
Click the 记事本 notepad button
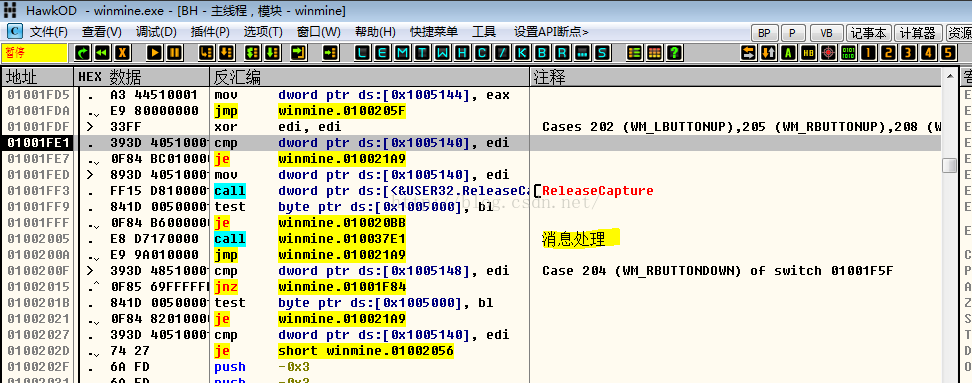point(868,33)
